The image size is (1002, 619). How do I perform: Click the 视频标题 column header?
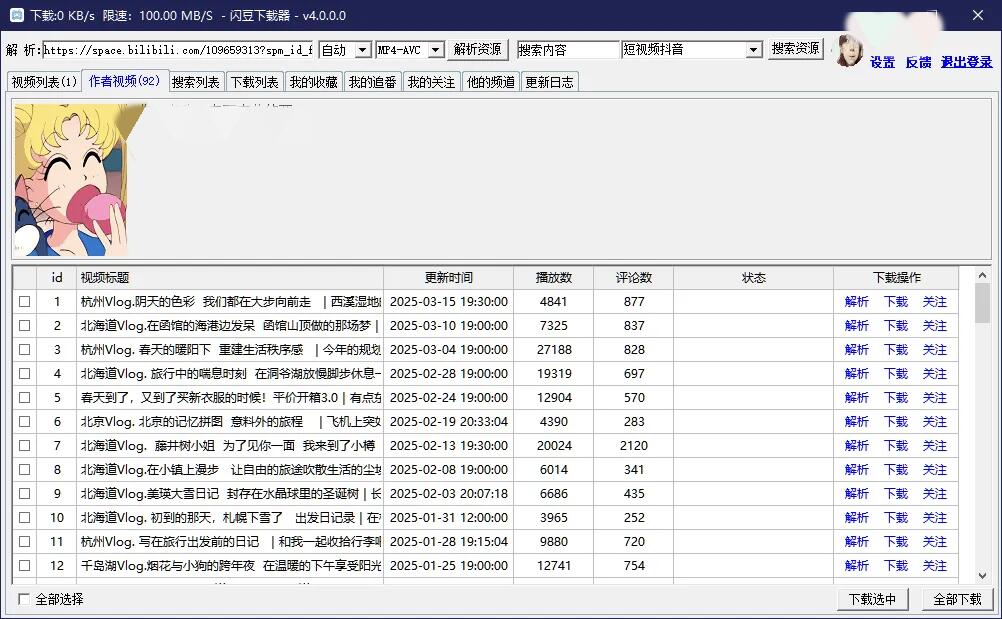click(229, 277)
